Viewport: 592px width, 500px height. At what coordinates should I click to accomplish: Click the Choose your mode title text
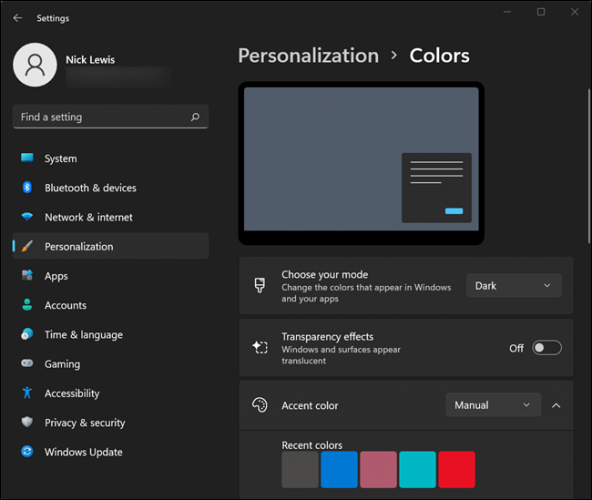[x=325, y=275]
